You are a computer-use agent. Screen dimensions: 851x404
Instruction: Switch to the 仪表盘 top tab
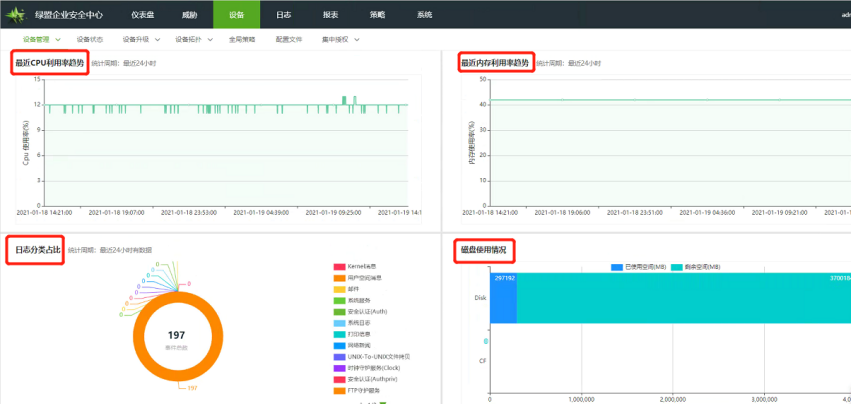tap(142, 15)
